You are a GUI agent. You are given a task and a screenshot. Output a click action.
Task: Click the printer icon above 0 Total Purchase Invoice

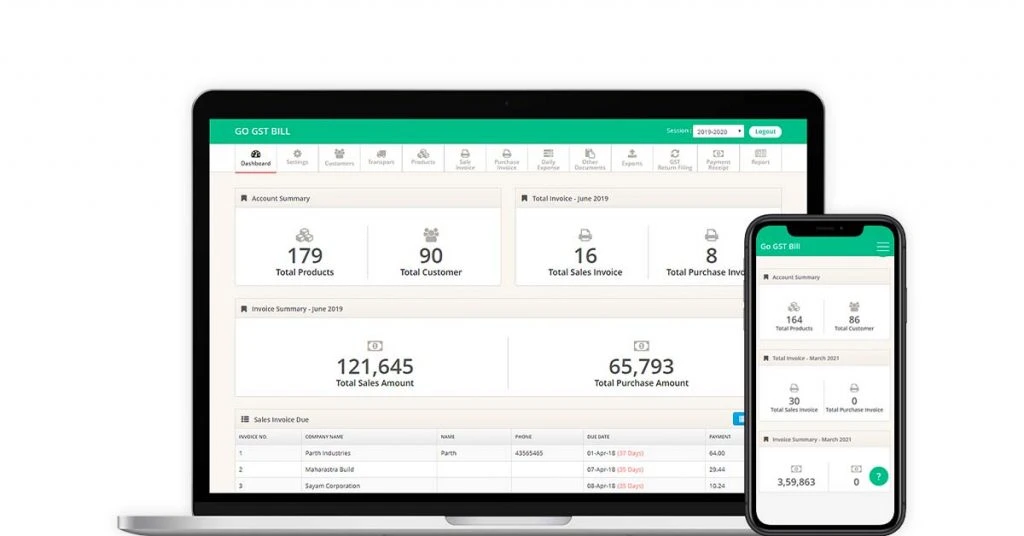coord(854,388)
